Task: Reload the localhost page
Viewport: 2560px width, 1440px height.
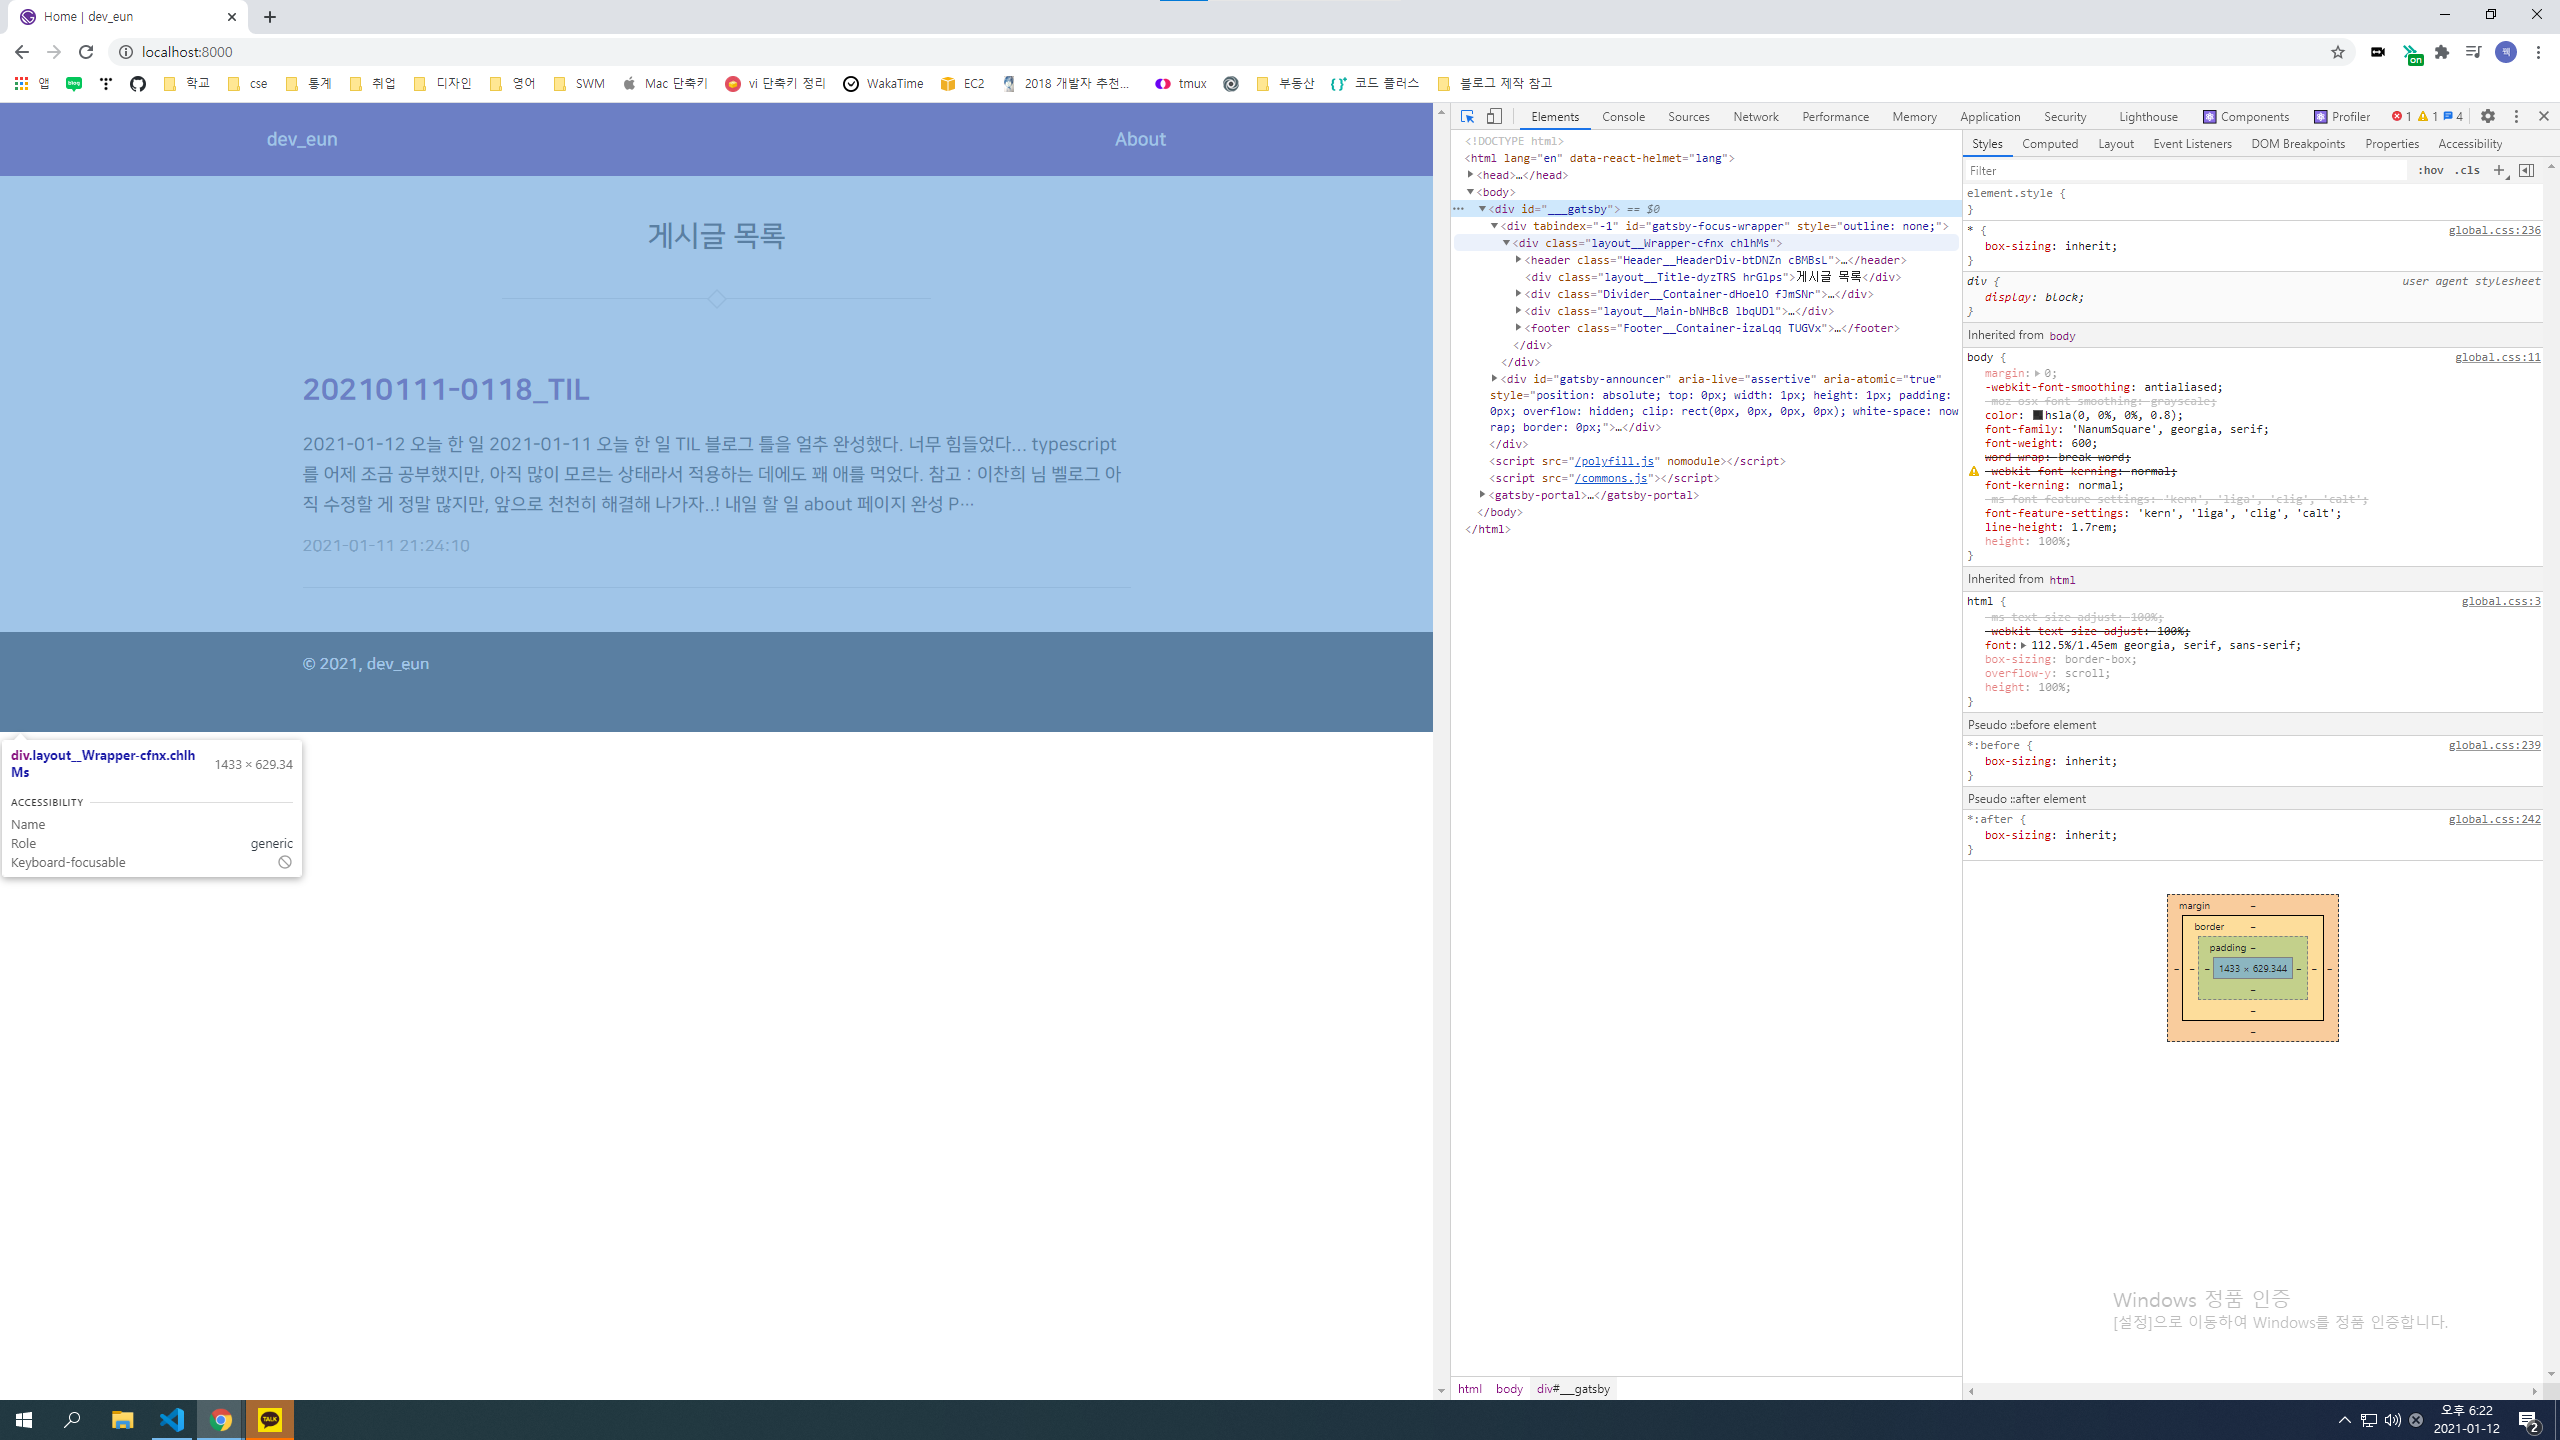Action: [x=86, y=52]
